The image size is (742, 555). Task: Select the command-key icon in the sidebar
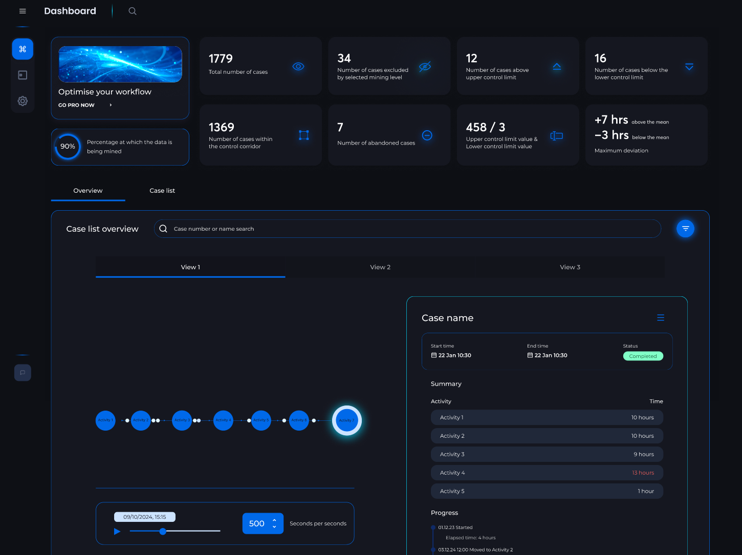point(22,48)
